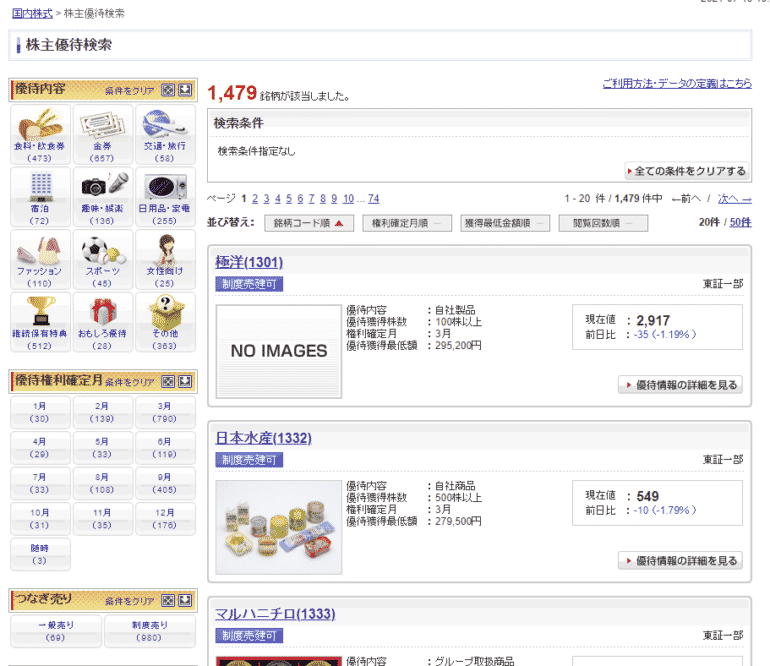Sort by 銘柄コード順

(309, 223)
